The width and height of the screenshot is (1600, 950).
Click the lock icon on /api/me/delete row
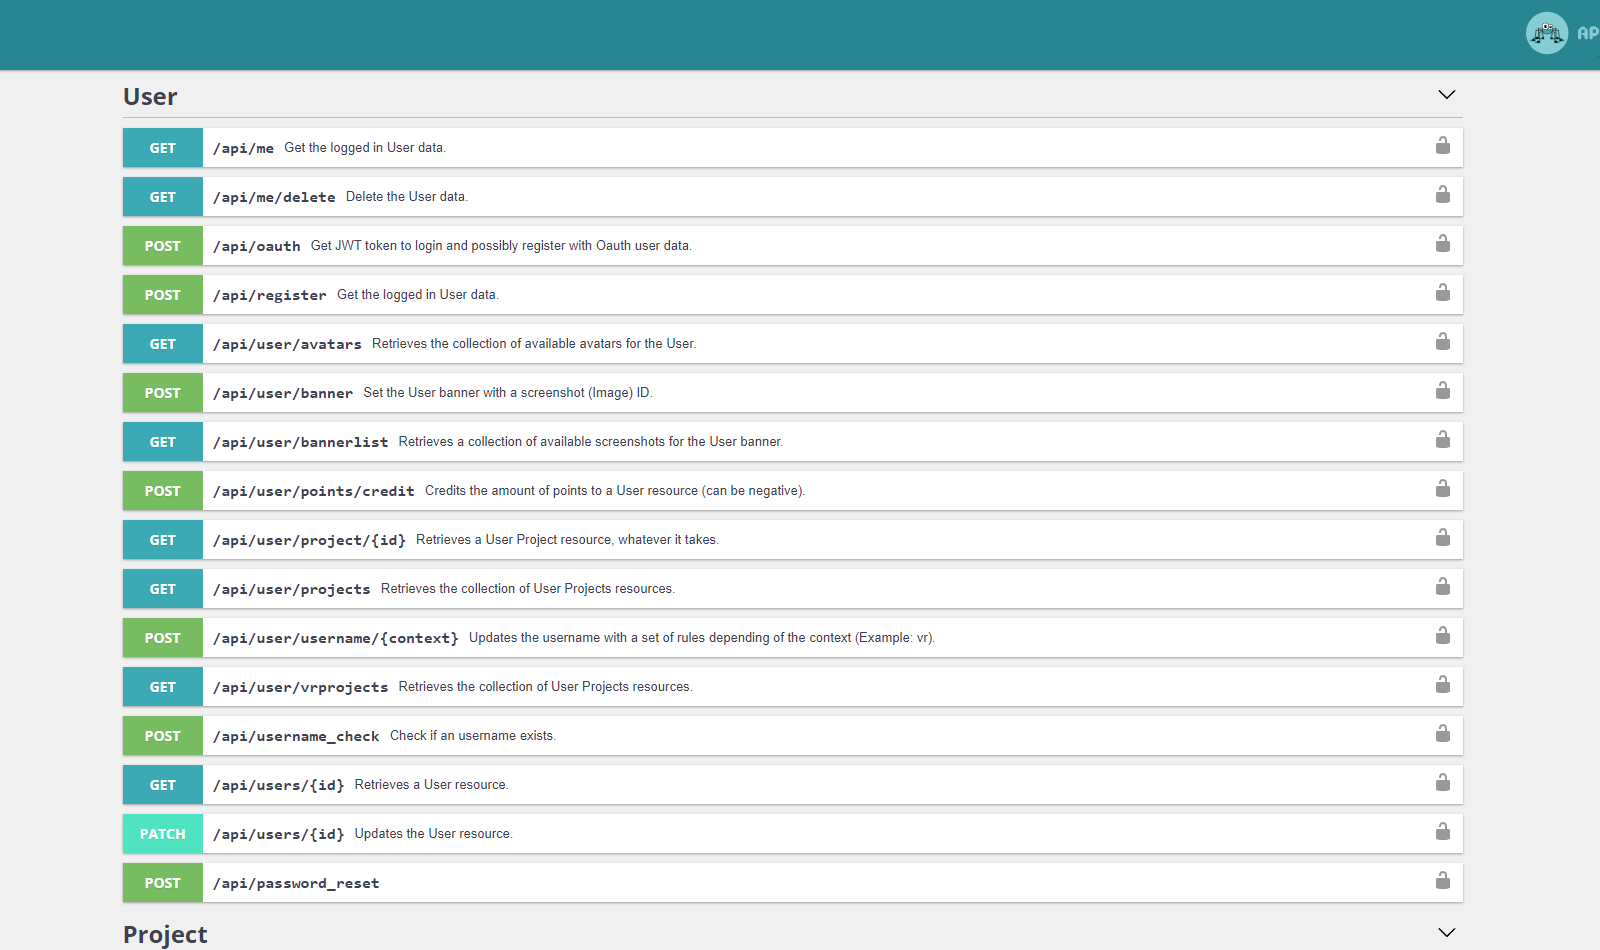click(x=1442, y=195)
